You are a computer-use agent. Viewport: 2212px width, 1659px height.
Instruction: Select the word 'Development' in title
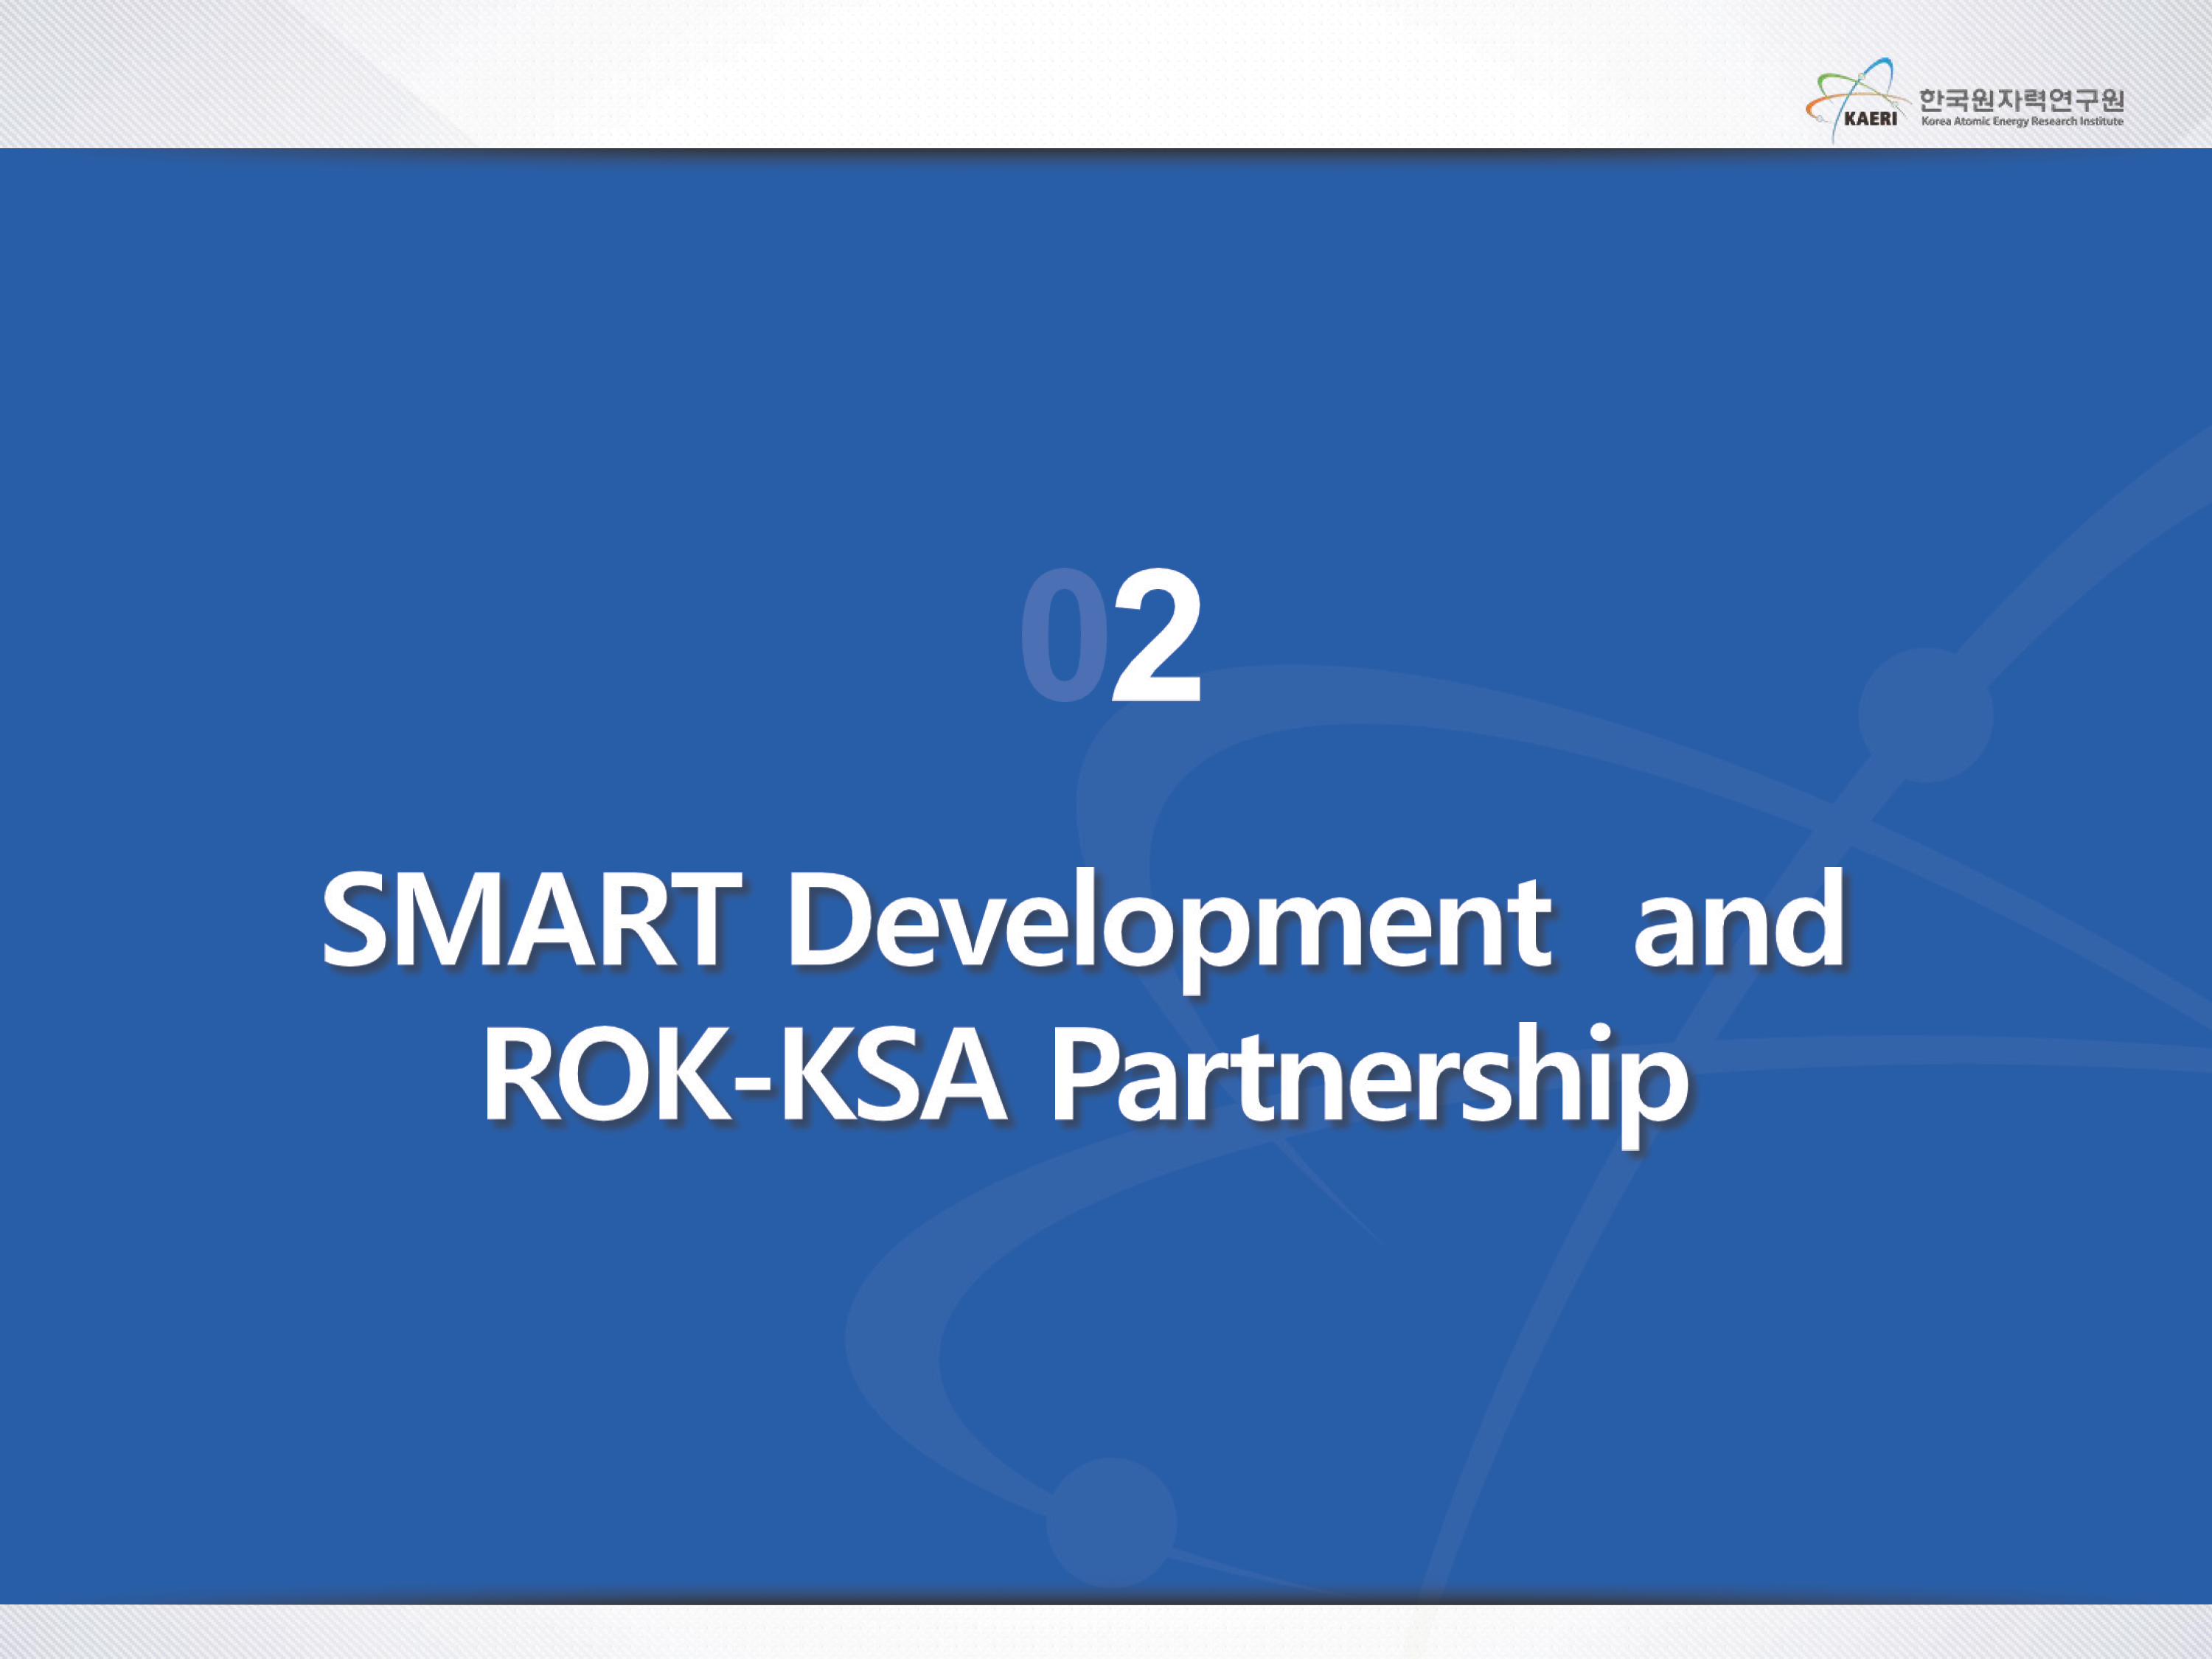pos(1170,920)
